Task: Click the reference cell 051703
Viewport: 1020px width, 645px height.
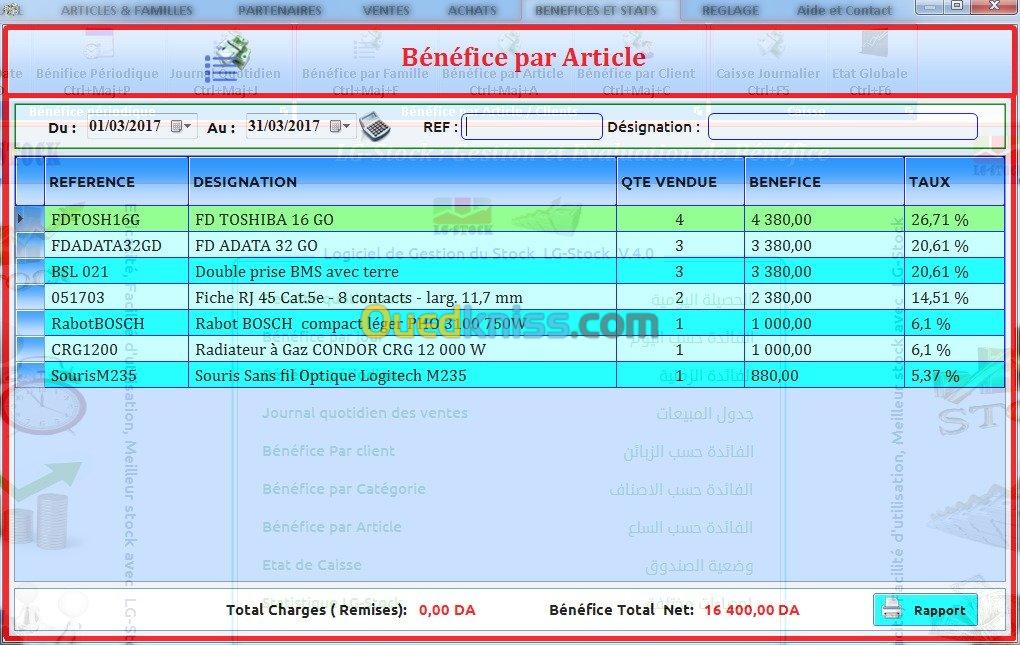Action: point(116,297)
